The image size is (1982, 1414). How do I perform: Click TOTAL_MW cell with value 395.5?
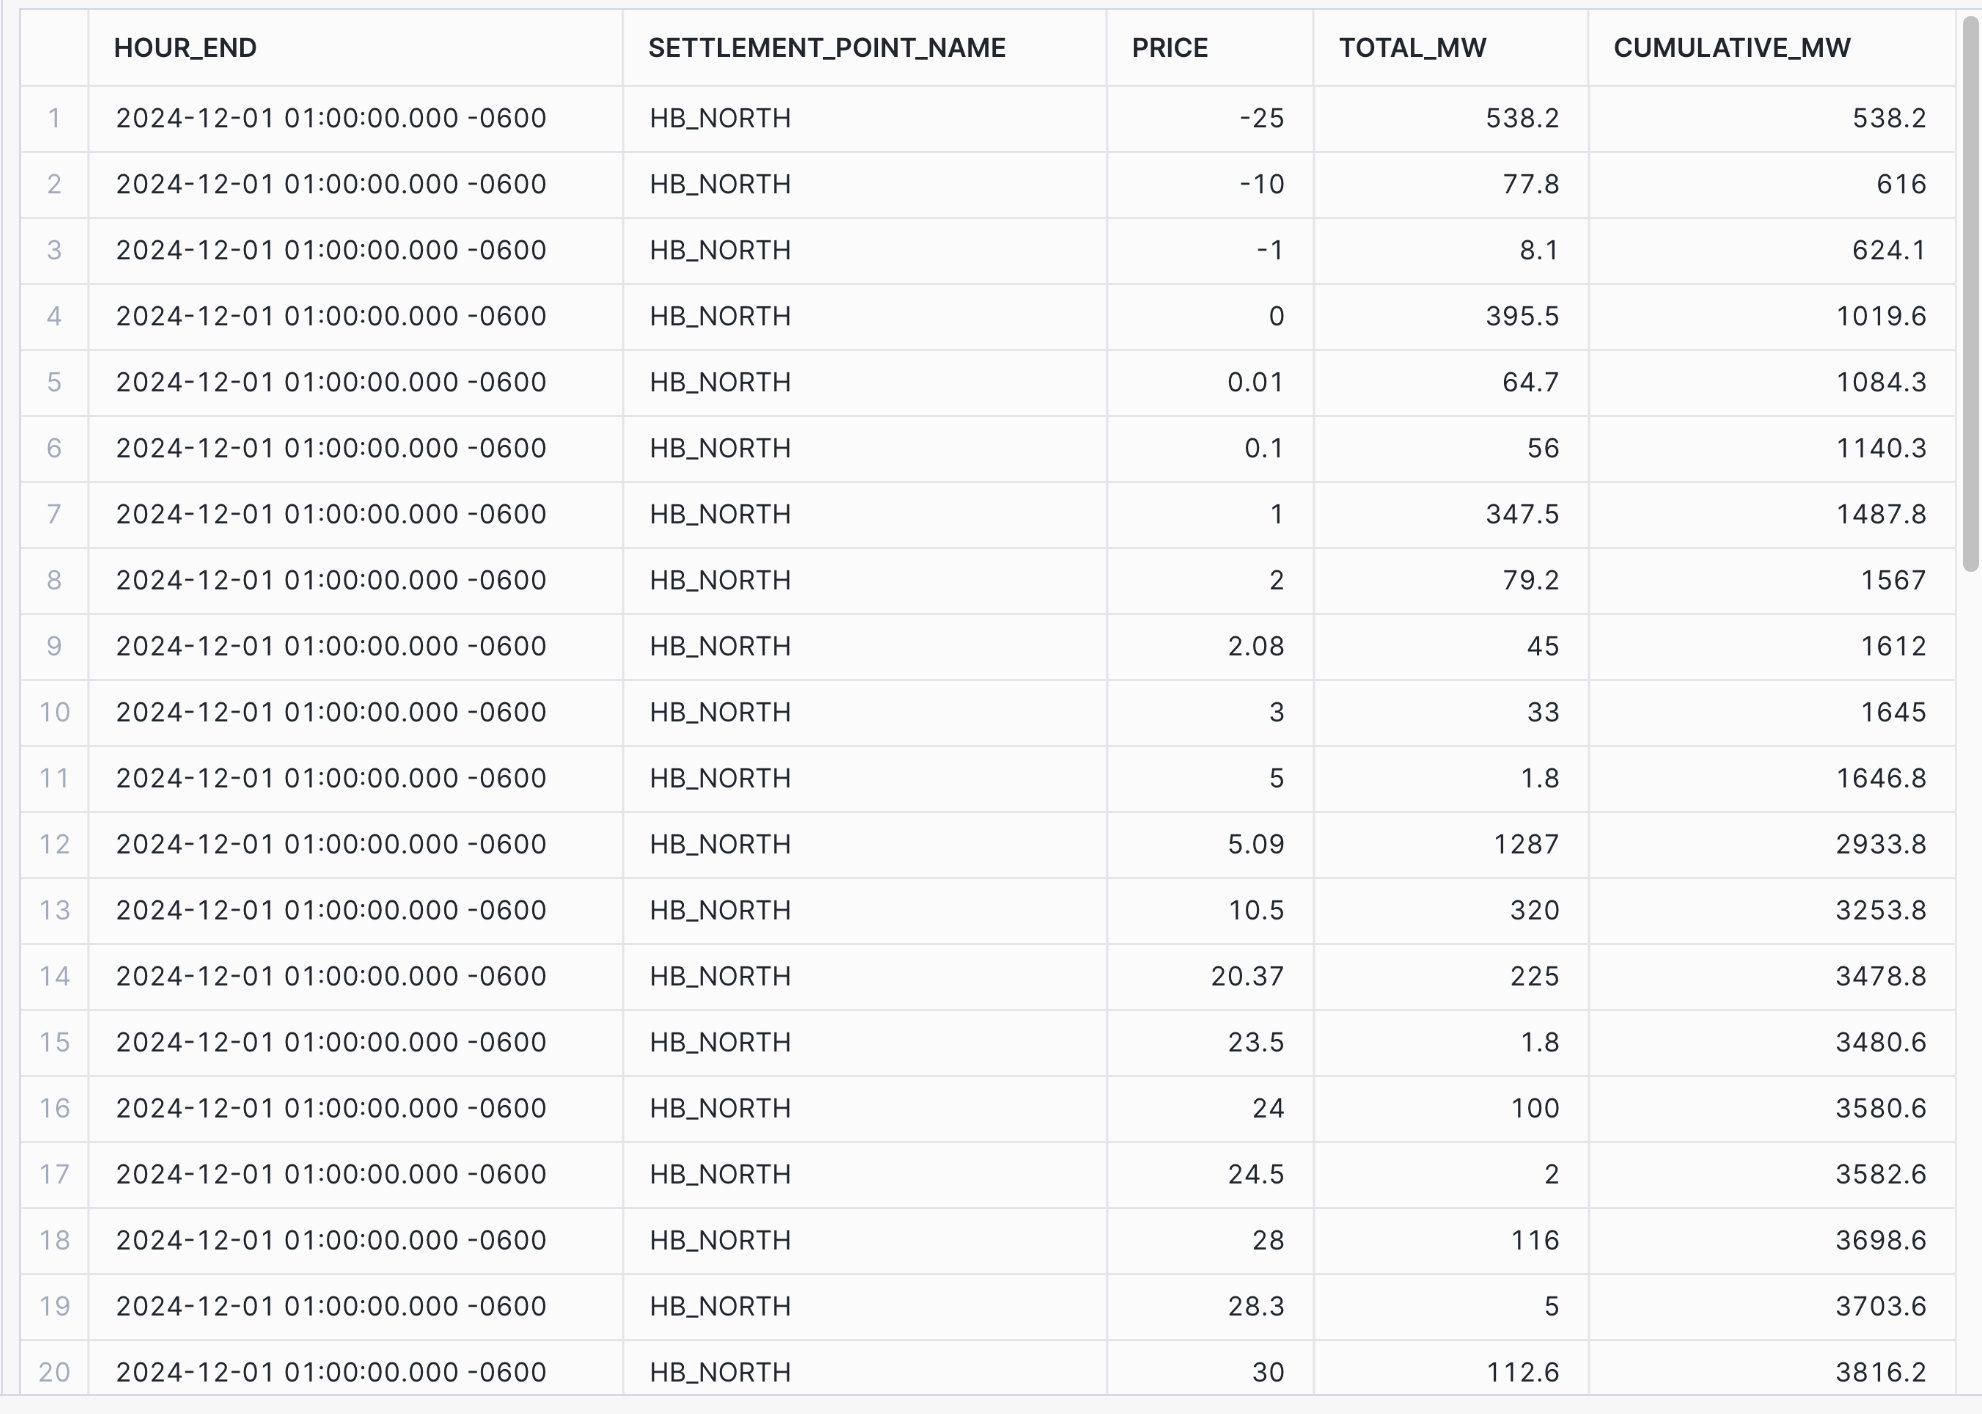(x=1521, y=316)
